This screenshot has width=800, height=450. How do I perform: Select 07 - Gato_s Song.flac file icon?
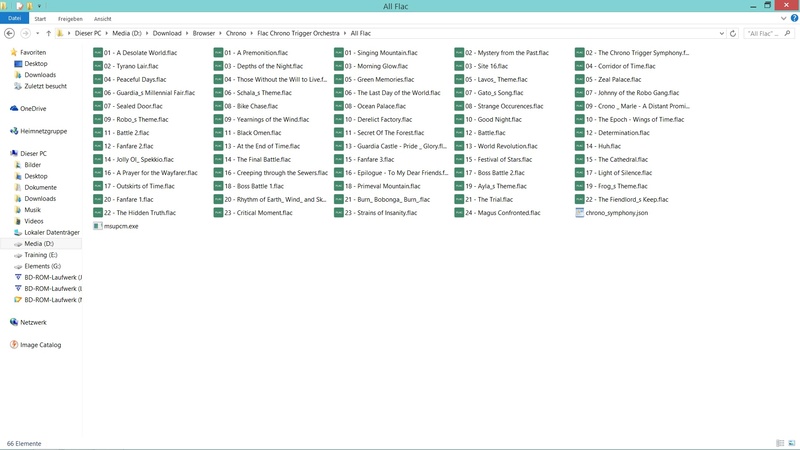click(459, 93)
